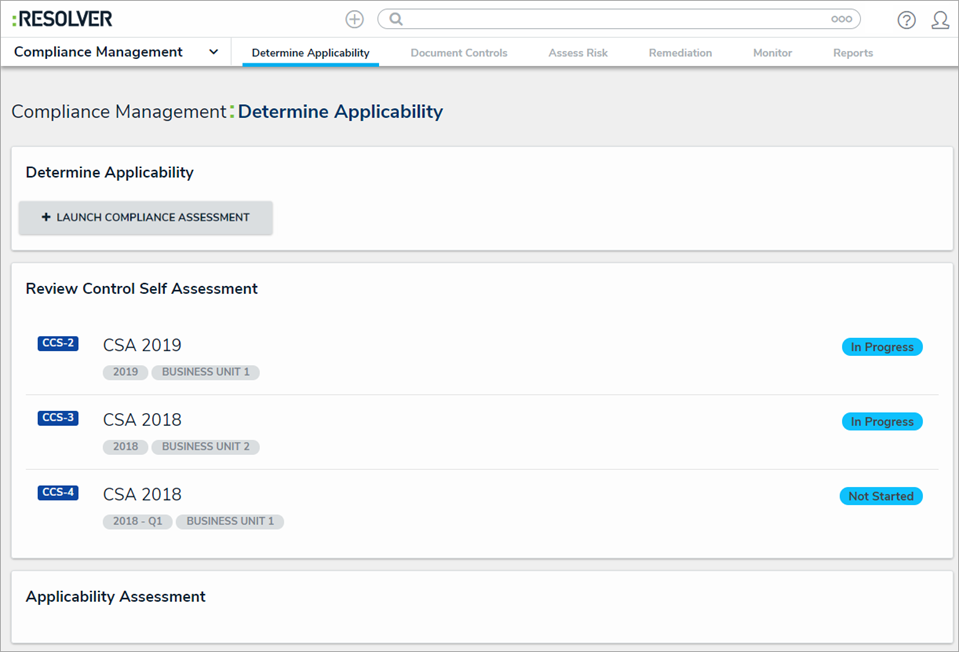Click the CCS-3 badge
This screenshot has width=960, height=652.
tap(58, 418)
